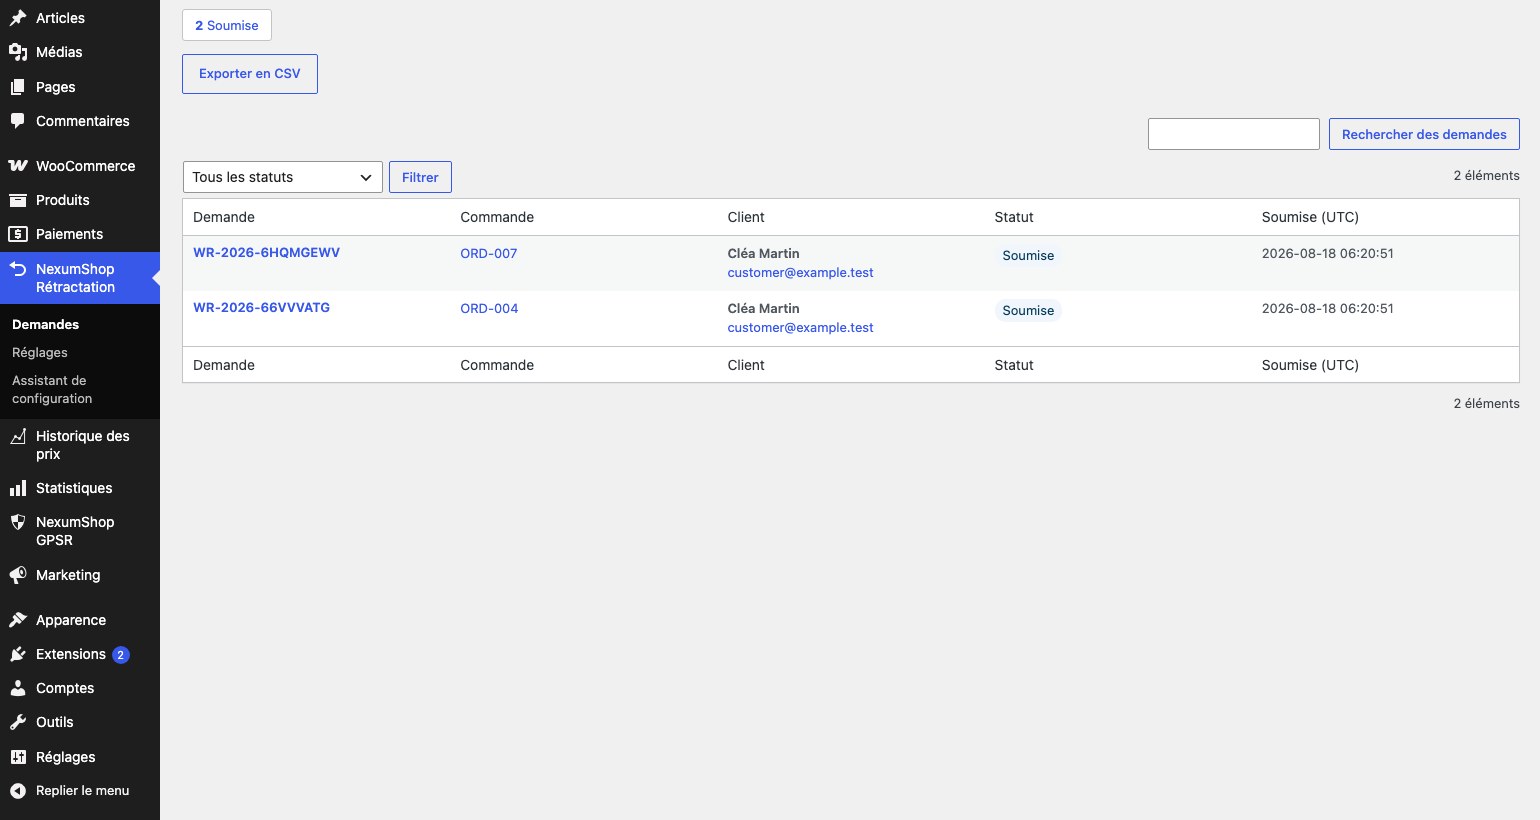Viewport: 1540px width, 820px height.
Task: Click the Pages icon in sidebar
Action: click(x=18, y=87)
